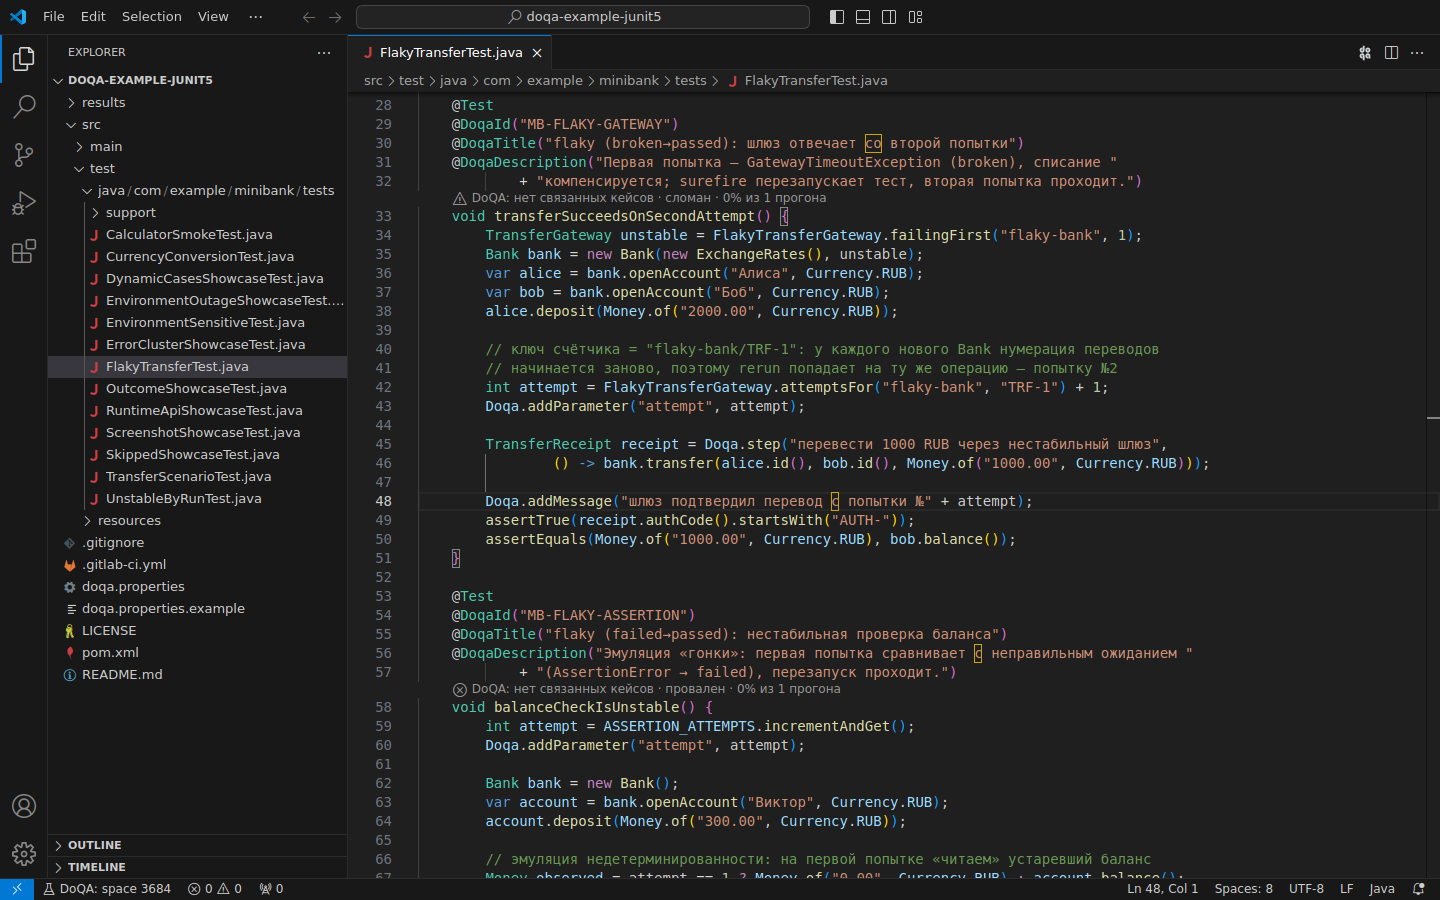The height and width of the screenshot is (900, 1440).
Task: Expand the main folder
Action: (197, 147)
